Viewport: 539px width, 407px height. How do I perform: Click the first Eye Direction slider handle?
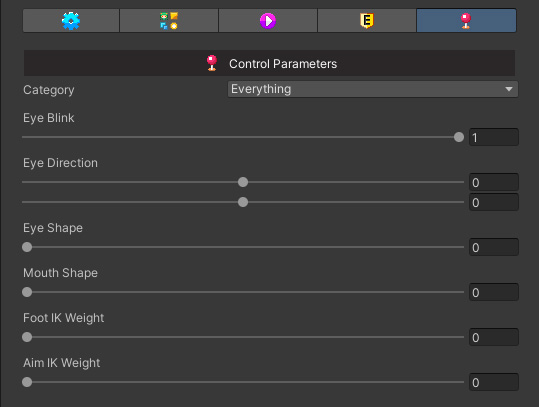coord(243,182)
